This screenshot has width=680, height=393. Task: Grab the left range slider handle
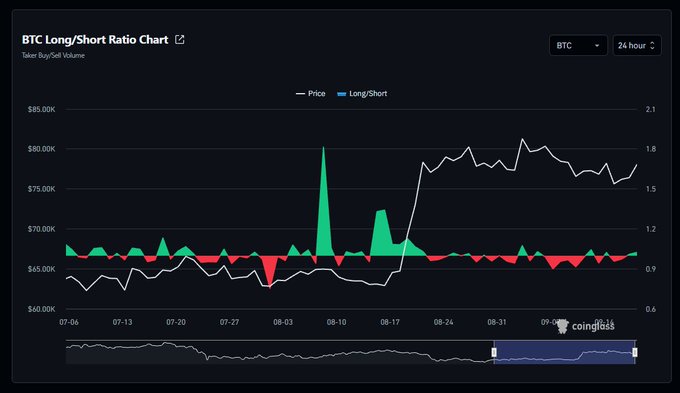tap(494, 352)
